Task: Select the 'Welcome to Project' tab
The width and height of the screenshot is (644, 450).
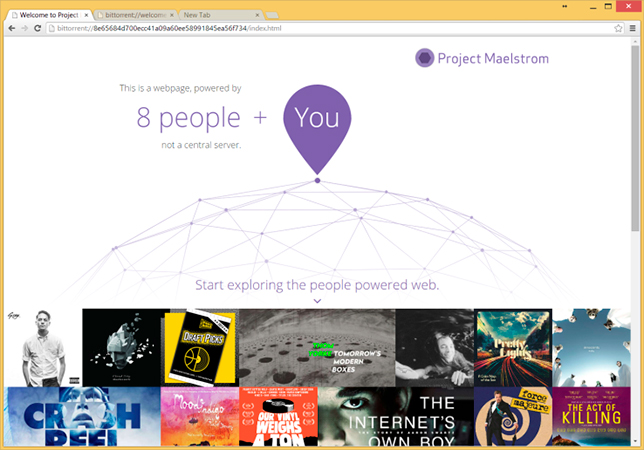Action: pos(48,15)
